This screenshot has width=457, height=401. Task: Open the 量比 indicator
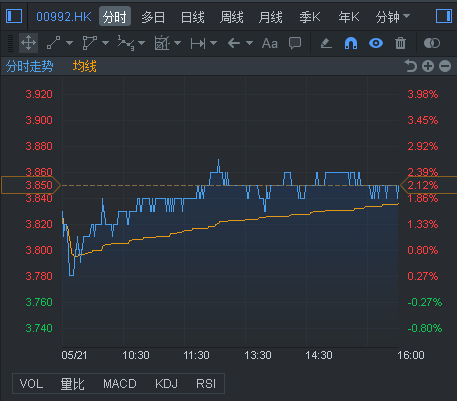(72, 384)
